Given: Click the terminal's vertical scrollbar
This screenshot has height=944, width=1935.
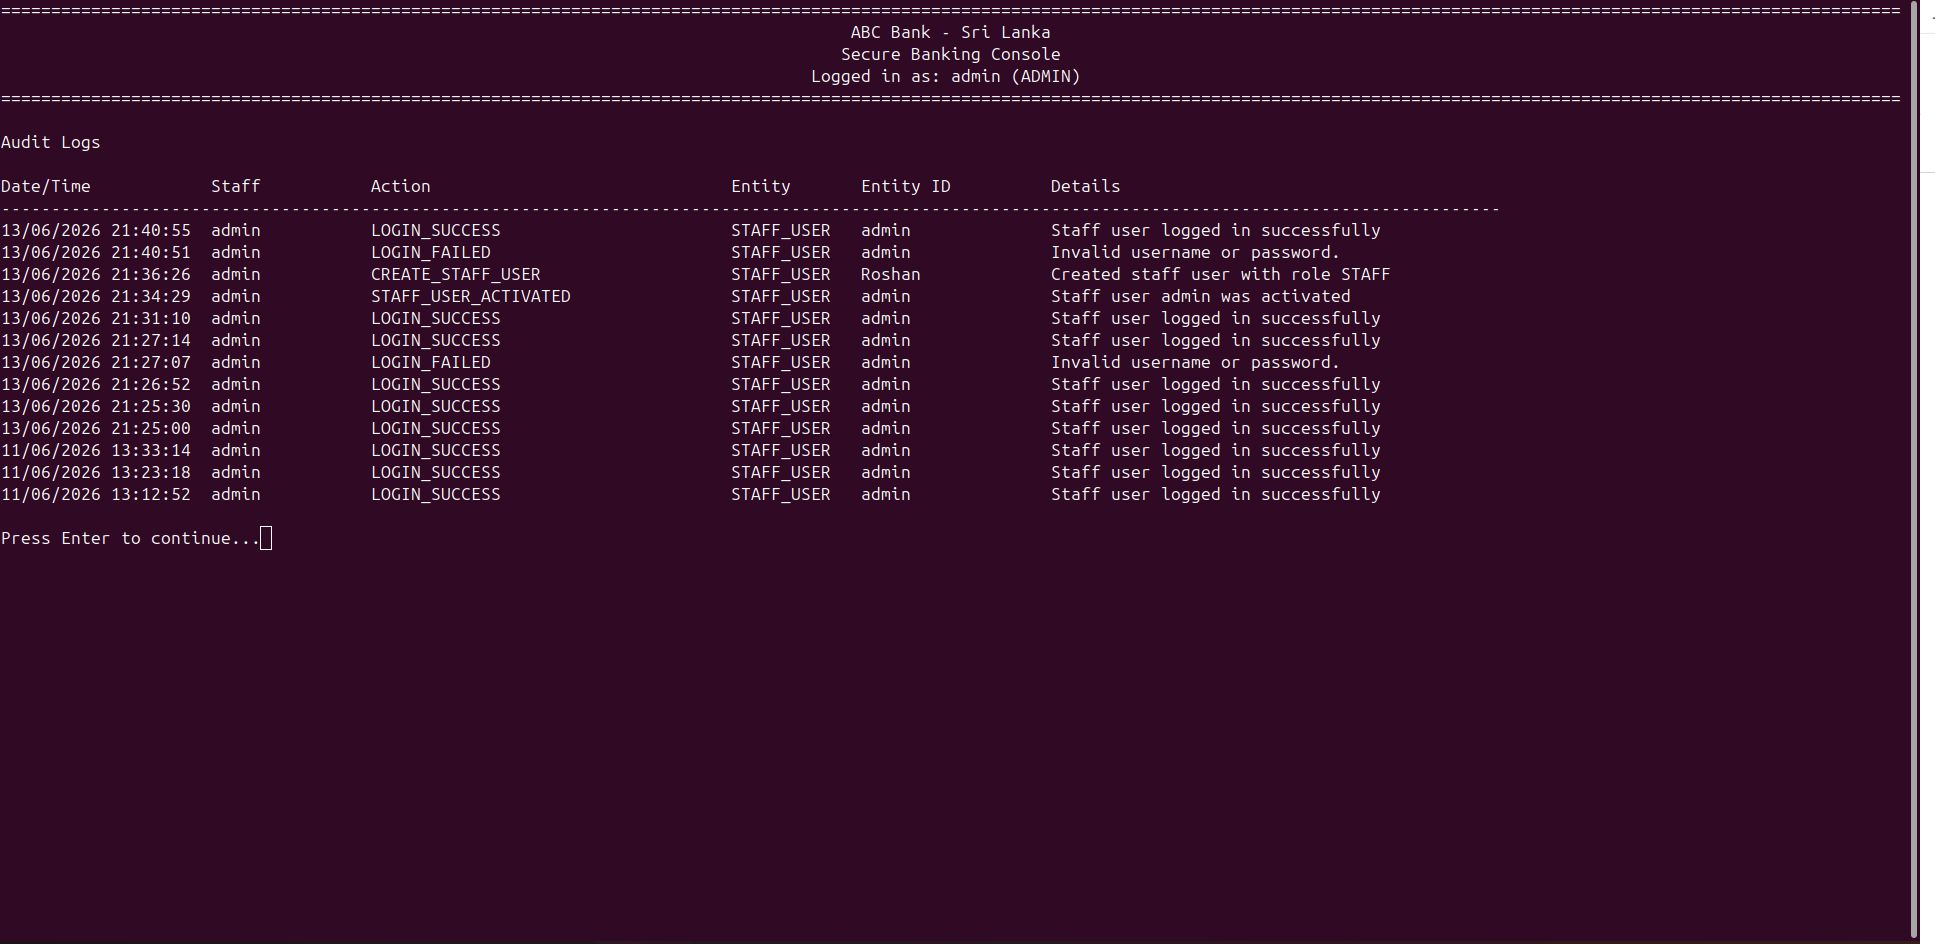Looking at the screenshot, I should point(1914,470).
